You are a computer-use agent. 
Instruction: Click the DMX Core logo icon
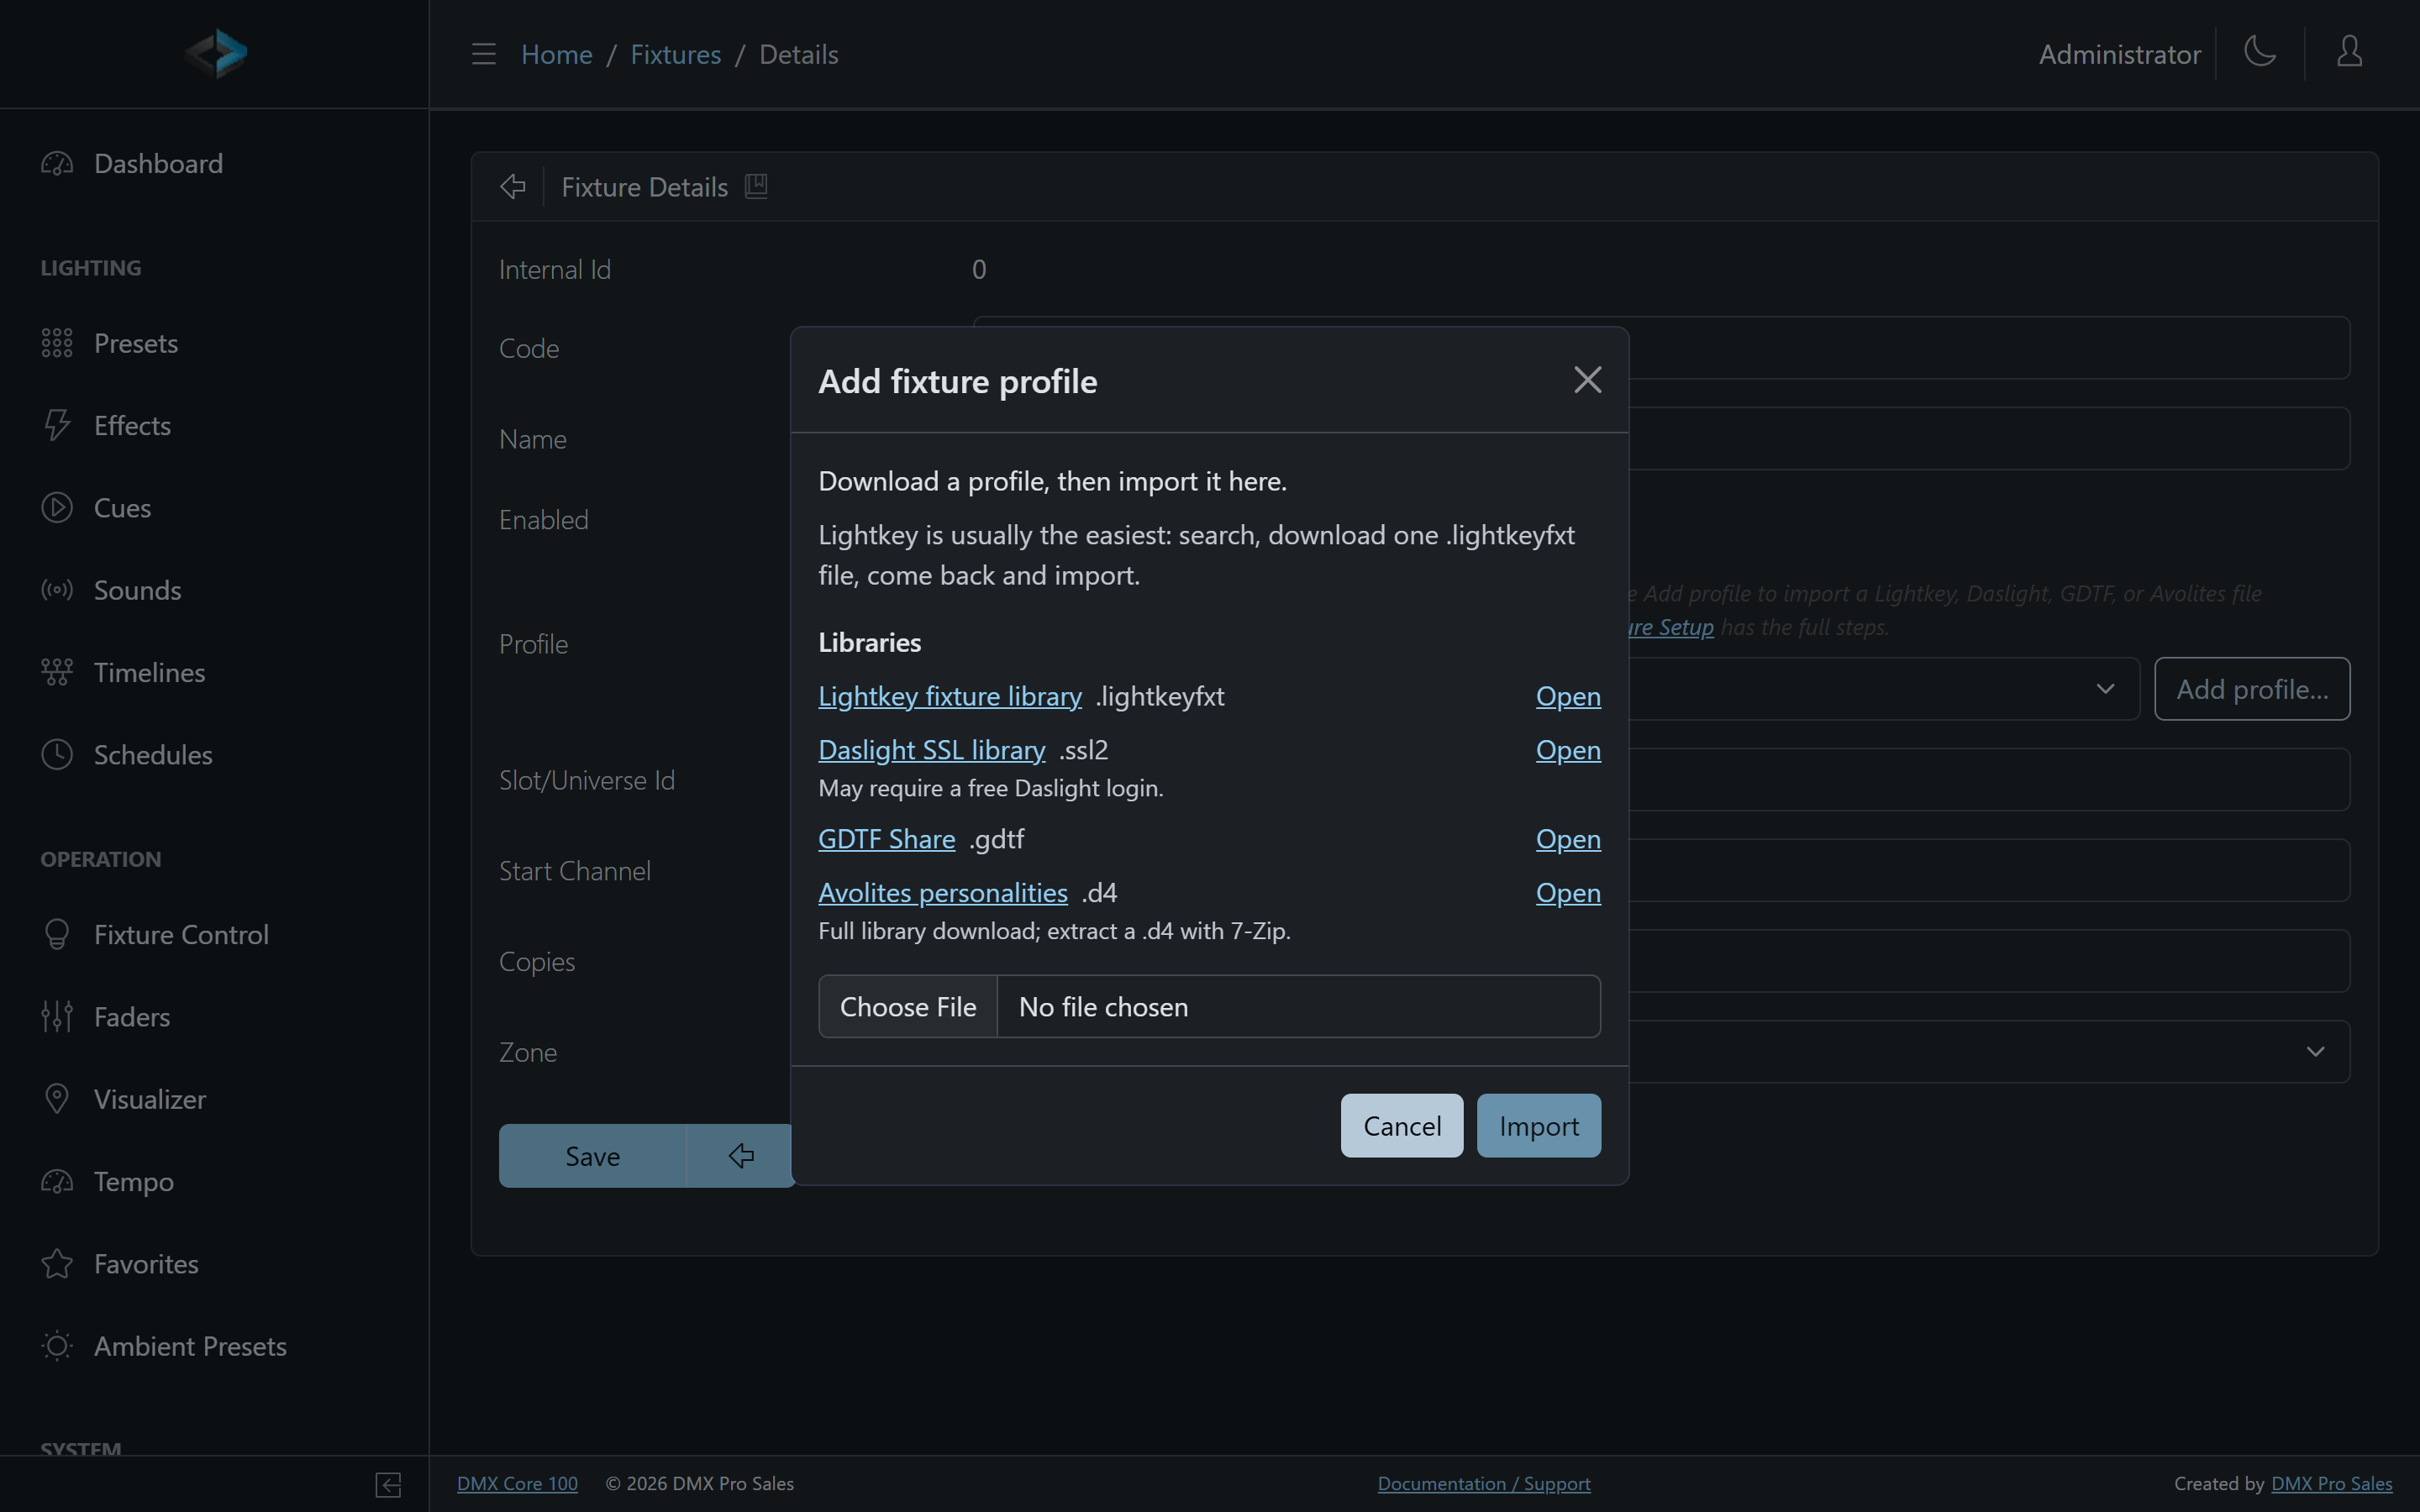click(x=216, y=53)
